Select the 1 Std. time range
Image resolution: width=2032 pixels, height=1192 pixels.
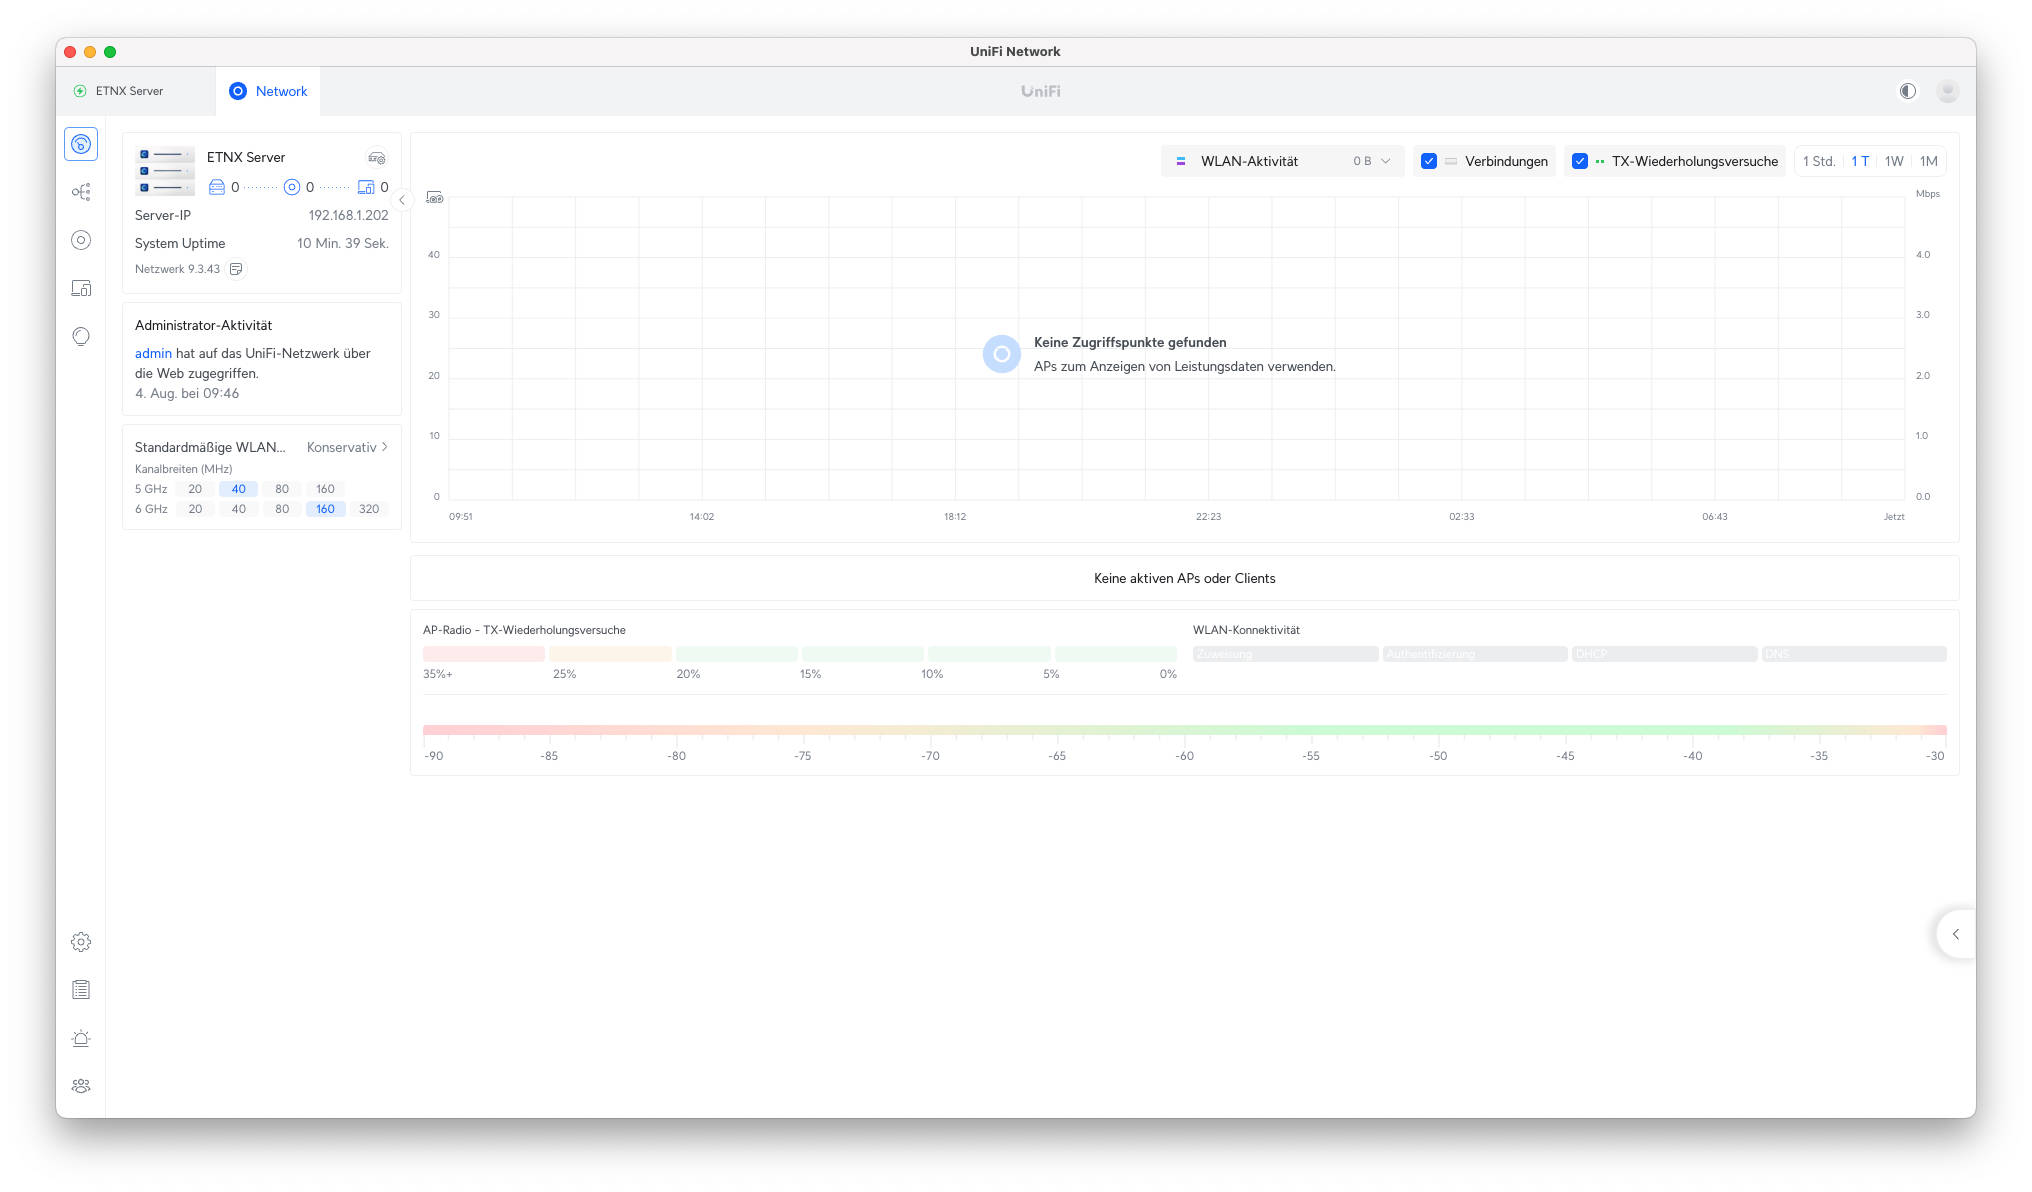point(1819,161)
